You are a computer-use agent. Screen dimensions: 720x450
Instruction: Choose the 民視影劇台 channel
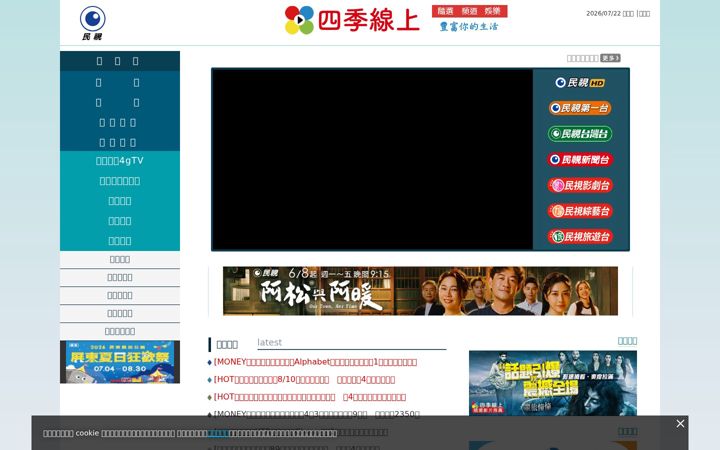[580, 186]
